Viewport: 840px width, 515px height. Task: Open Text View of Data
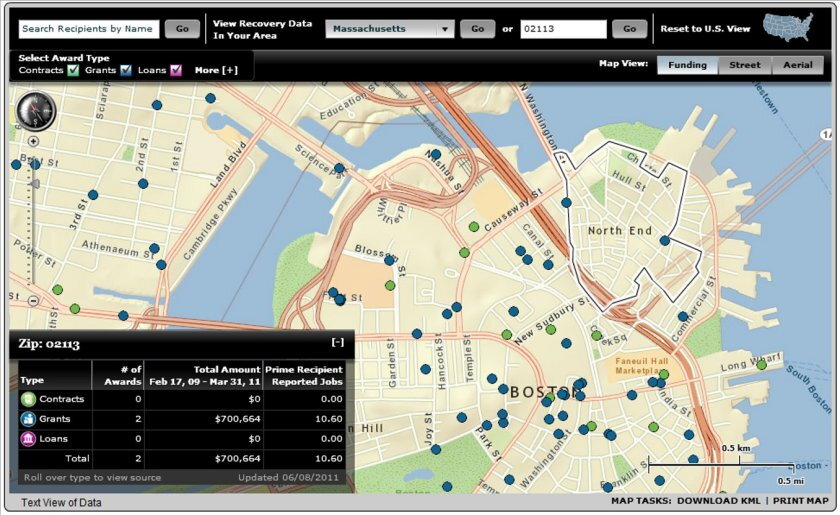point(61,503)
